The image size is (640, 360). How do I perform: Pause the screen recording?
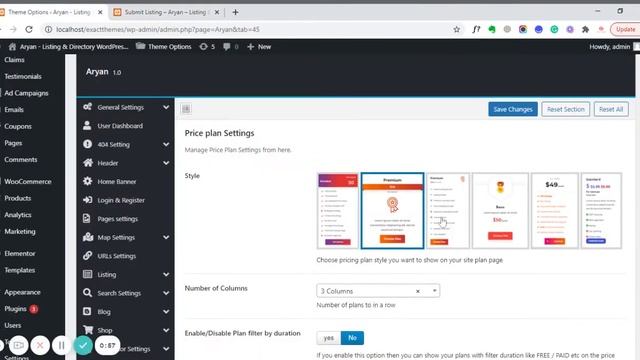[x=61, y=345]
